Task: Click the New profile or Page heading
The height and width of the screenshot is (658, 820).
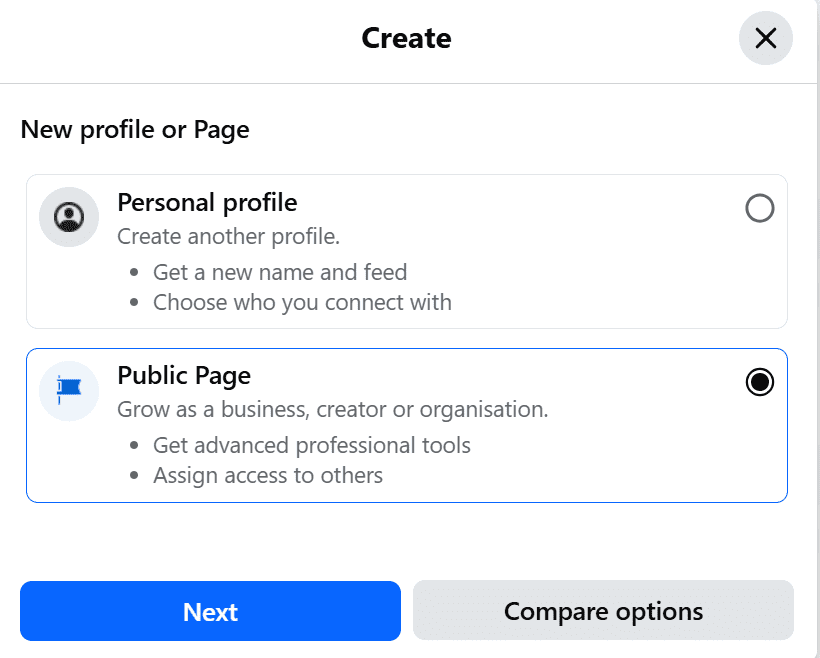Action: (135, 129)
